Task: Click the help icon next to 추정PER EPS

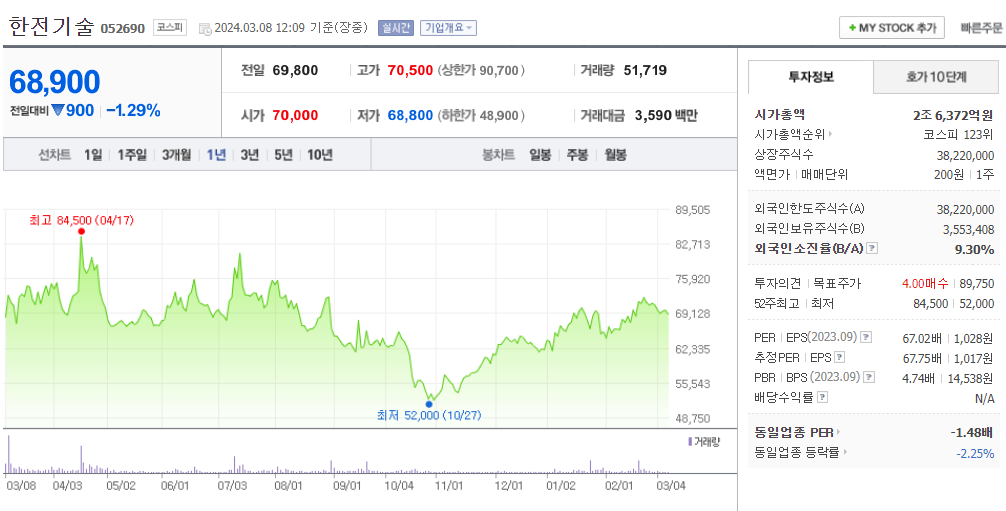Action: click(x=839, y=357)
